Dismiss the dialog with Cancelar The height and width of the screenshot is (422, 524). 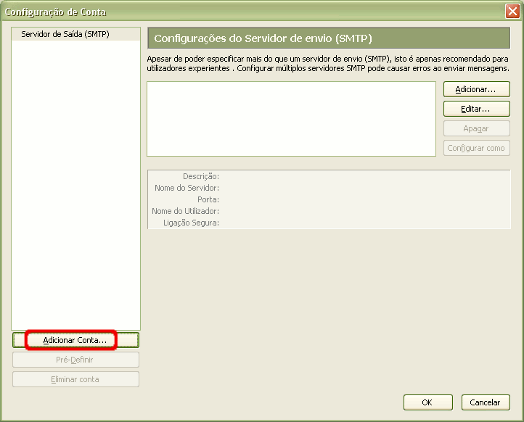[x=485, y=402]
